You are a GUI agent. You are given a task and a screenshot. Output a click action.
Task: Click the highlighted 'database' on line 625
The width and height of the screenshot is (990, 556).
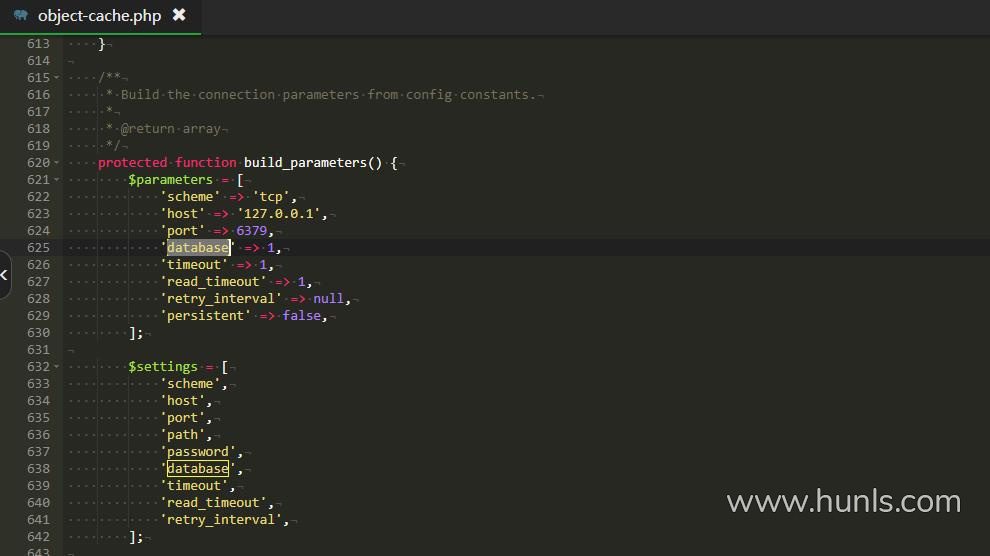[198, 247]
